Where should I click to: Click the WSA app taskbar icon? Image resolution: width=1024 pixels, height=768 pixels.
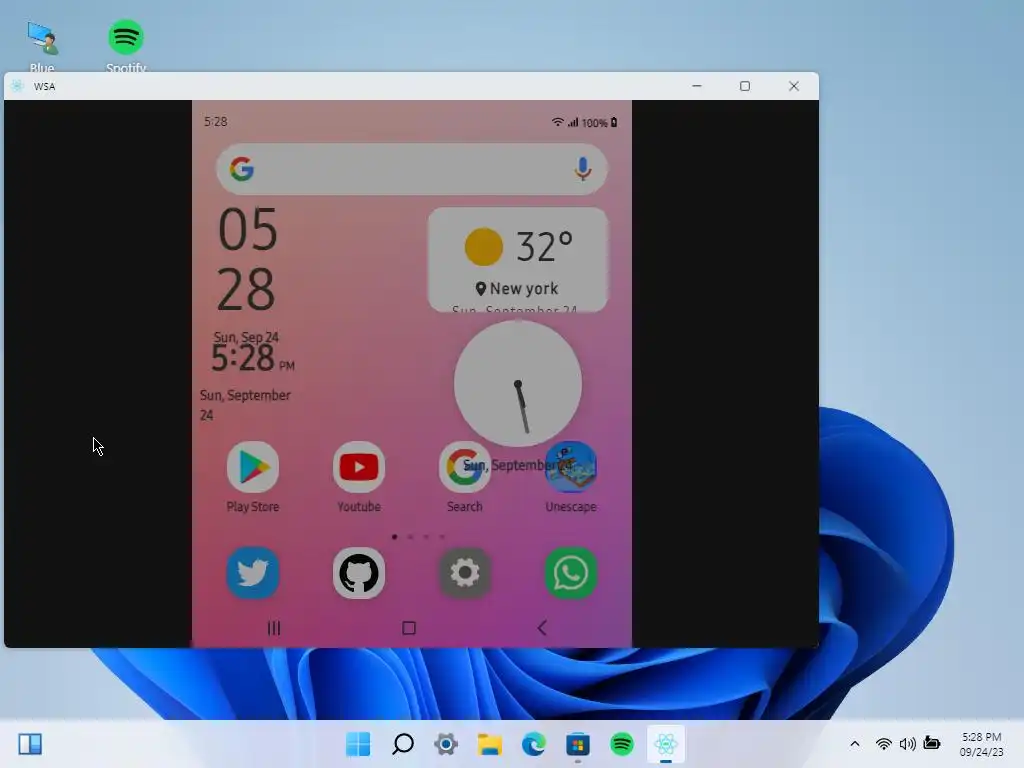coord(665,744)
